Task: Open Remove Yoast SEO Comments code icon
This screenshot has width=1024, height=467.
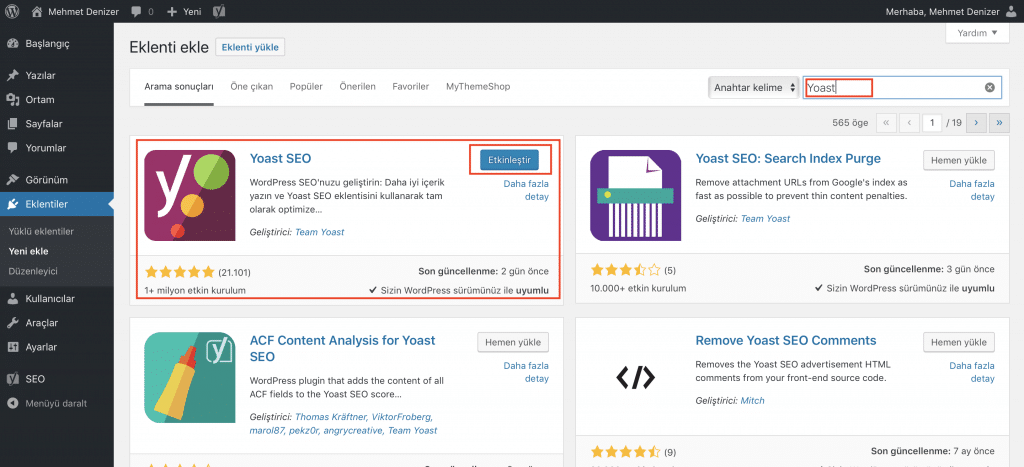Action: pyautogui.click(x=635, y=378)
